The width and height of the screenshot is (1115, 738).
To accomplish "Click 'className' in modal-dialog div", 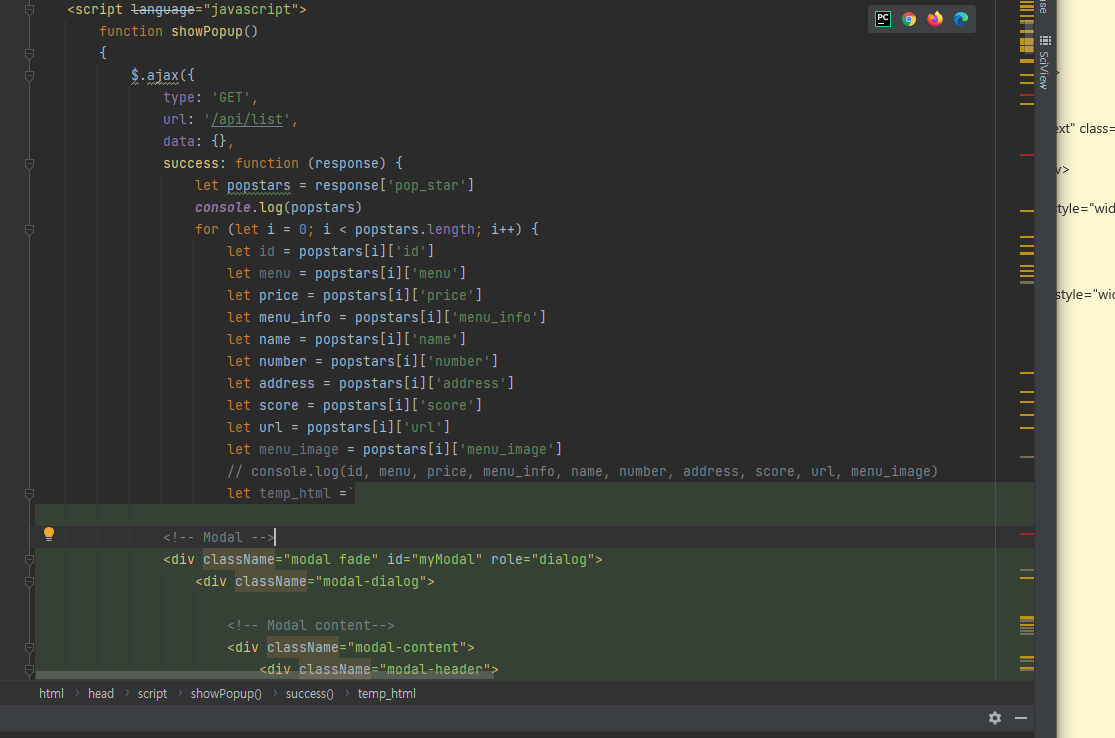I will [x=271, y=582].
